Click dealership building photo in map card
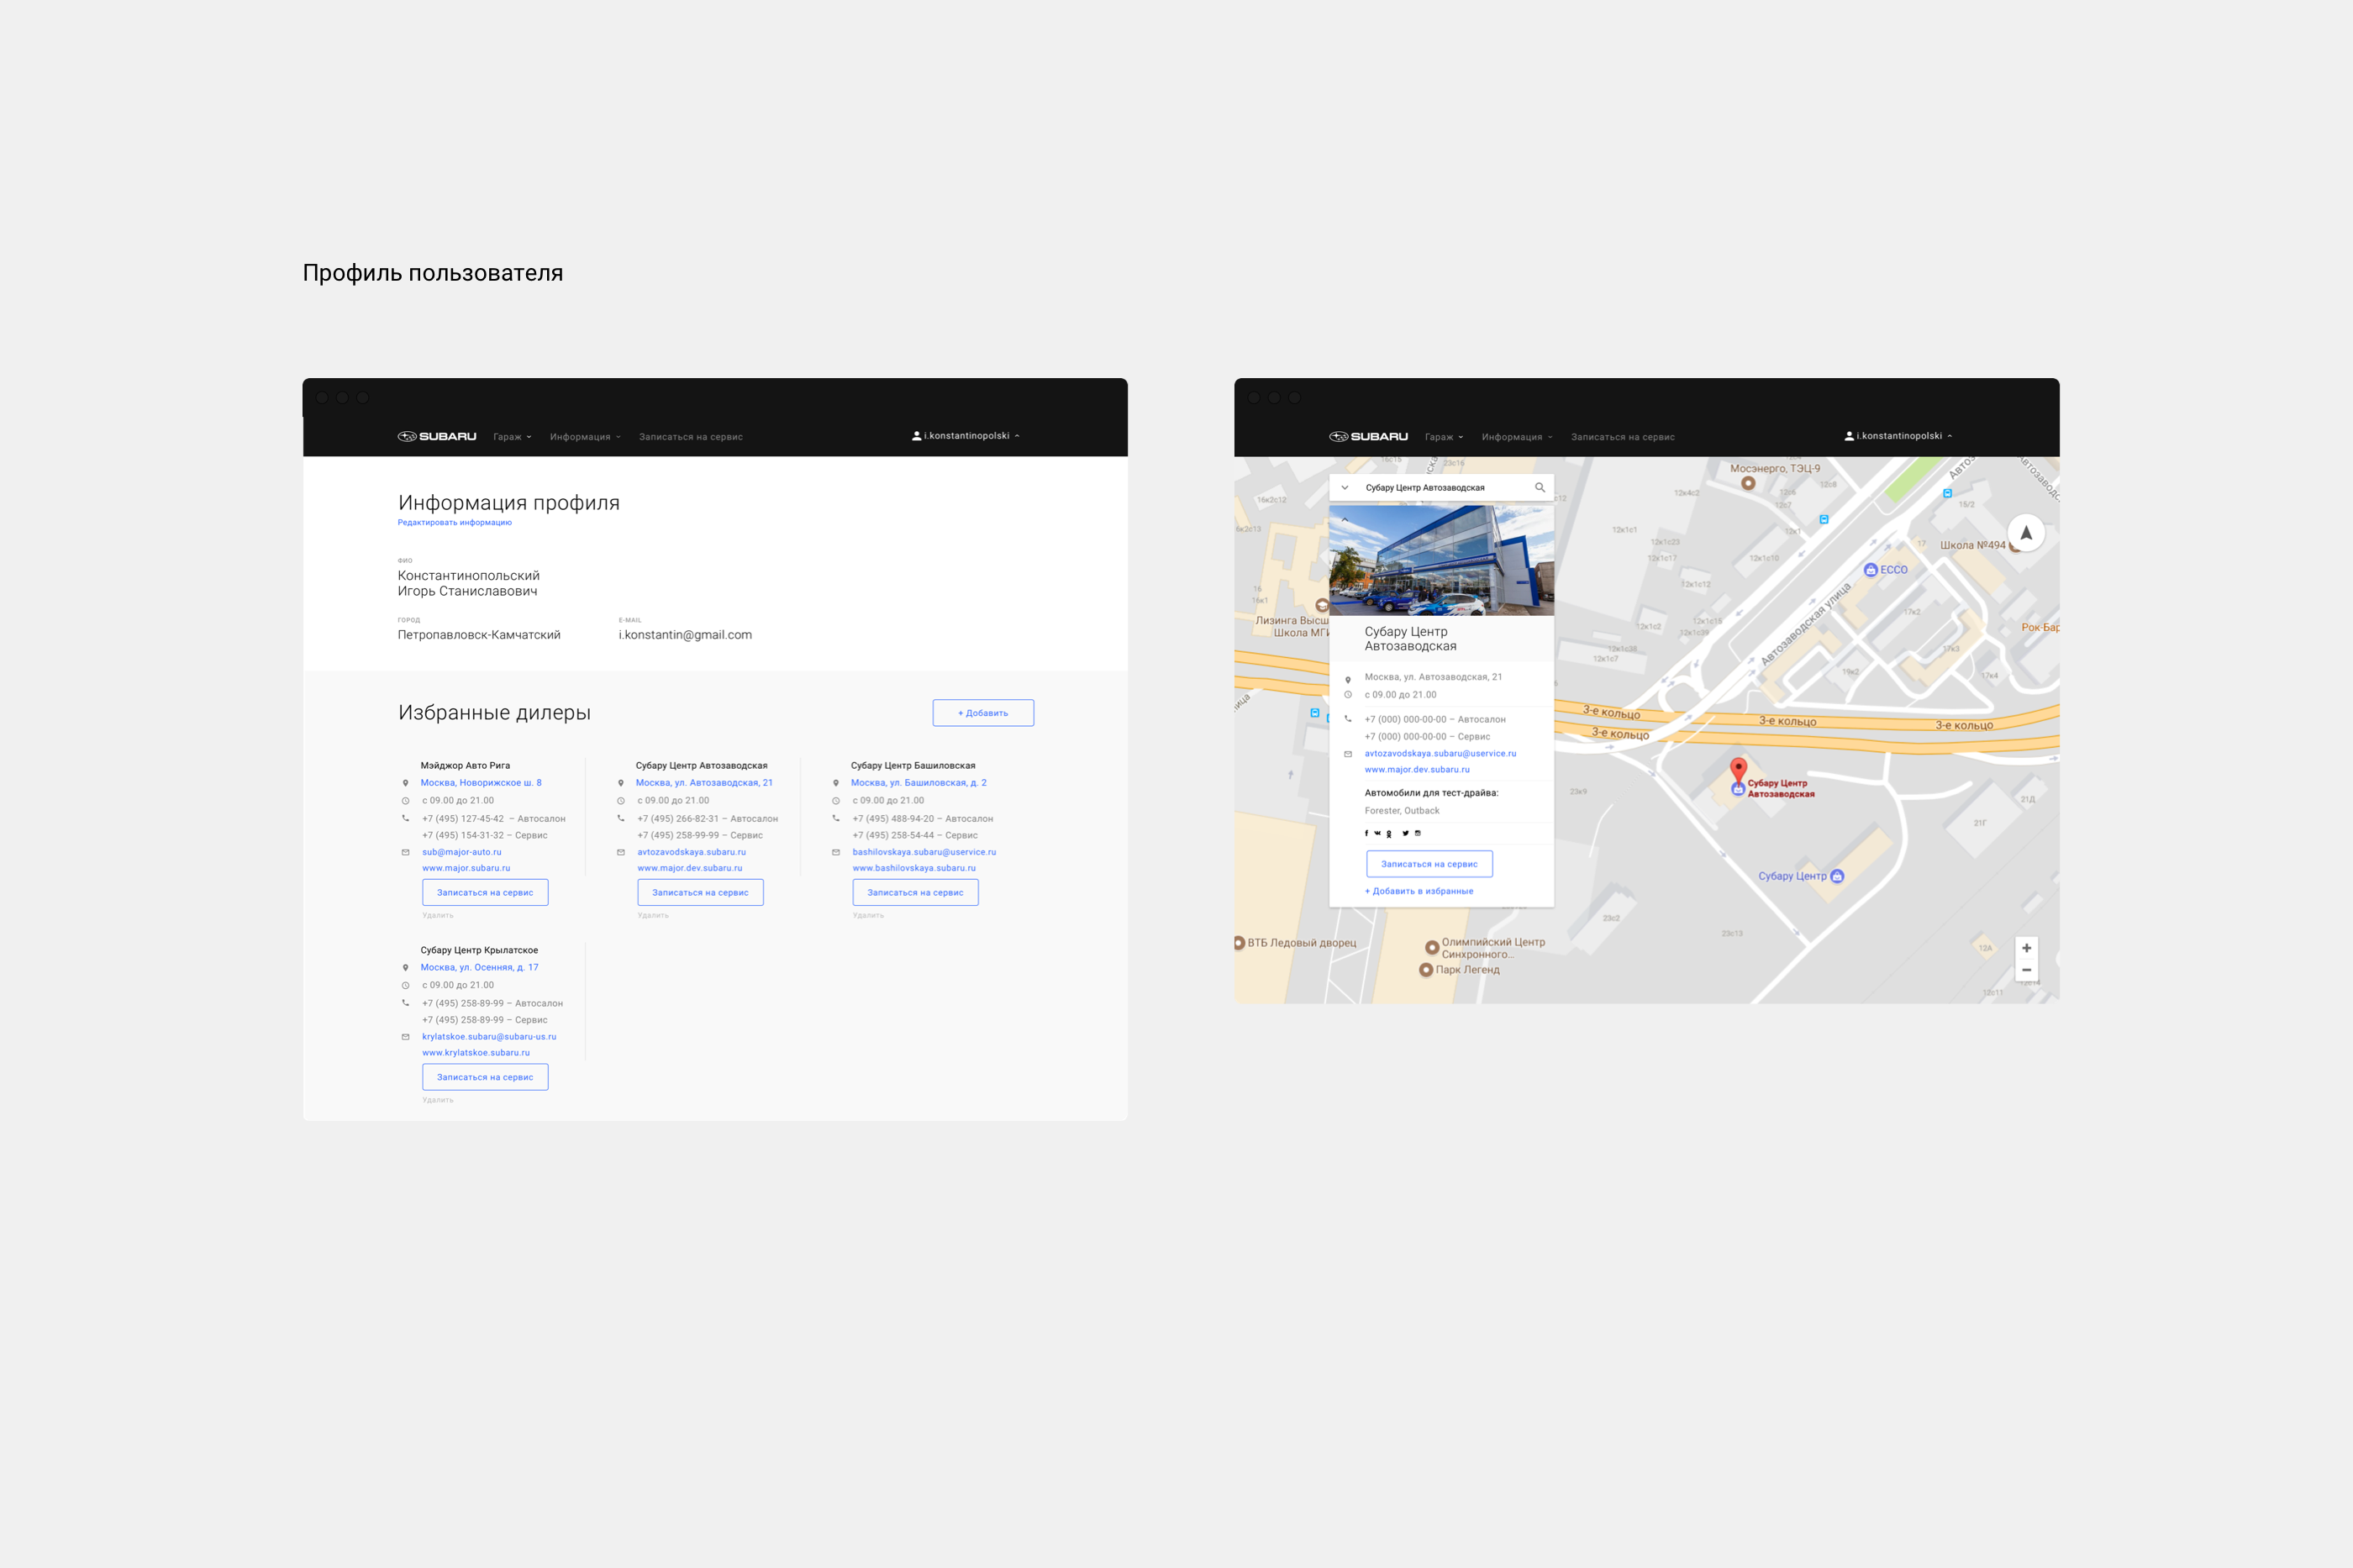Screen dimensions: 2353x1568 pos(1441,560)
